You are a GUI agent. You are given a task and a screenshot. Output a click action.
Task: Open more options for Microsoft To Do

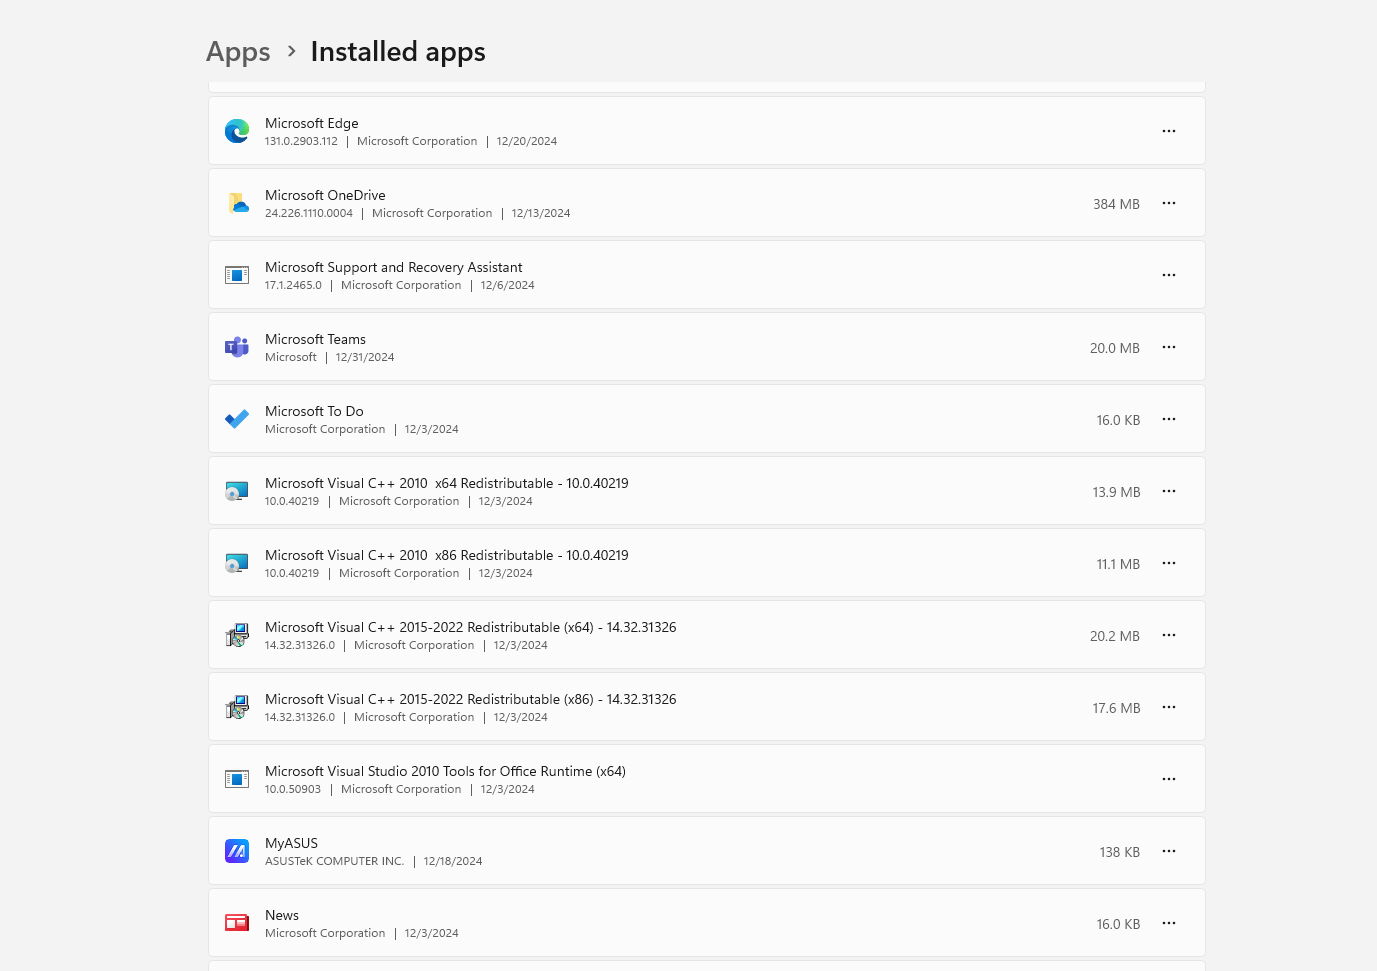1169,419
